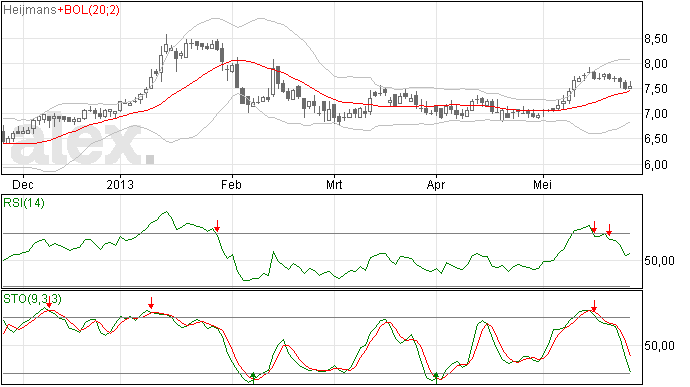Image resolution: width=690 pixels, height=387 pixels.
Task: Click the 6,50 price axis value
Action: pyautogui.click(x=656, y=139)
